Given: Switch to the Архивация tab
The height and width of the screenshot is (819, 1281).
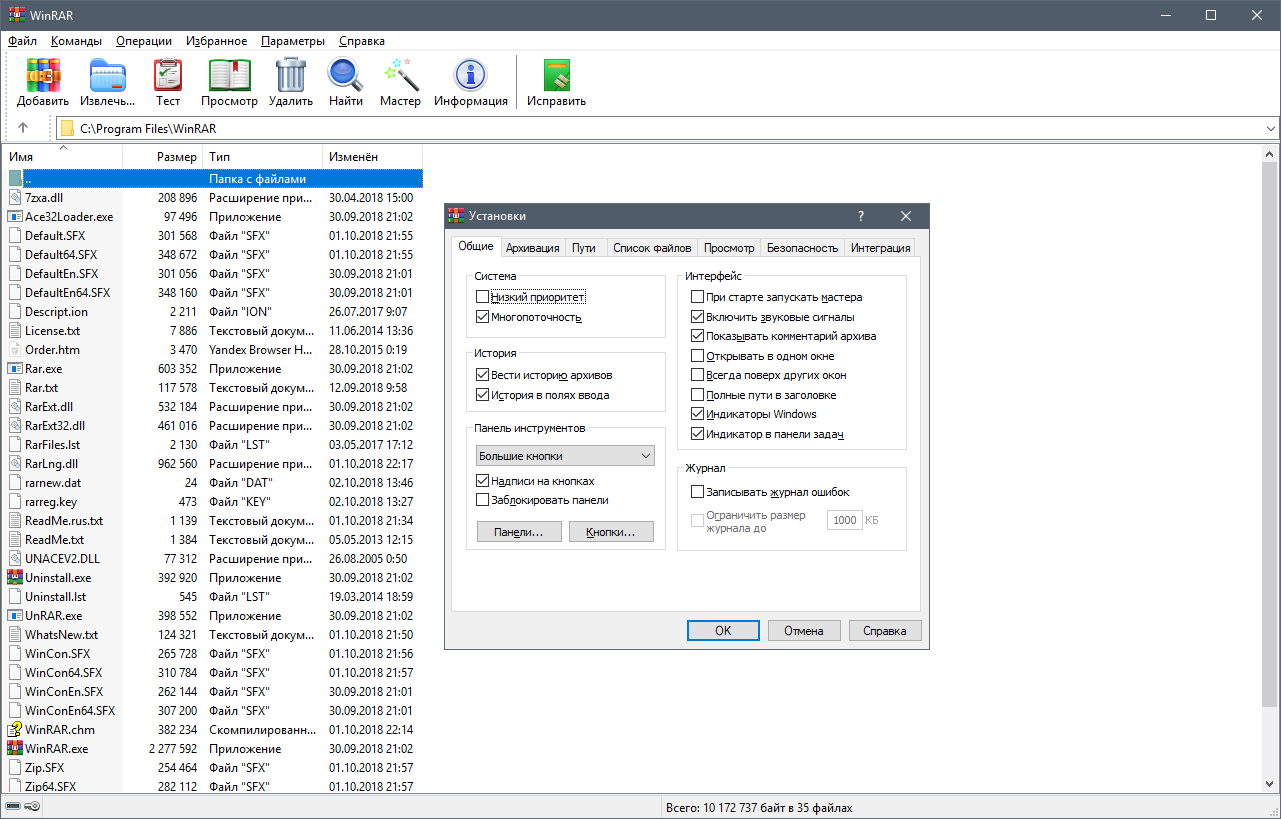Looking at the screenshot, I should click(x=532, y=248).
